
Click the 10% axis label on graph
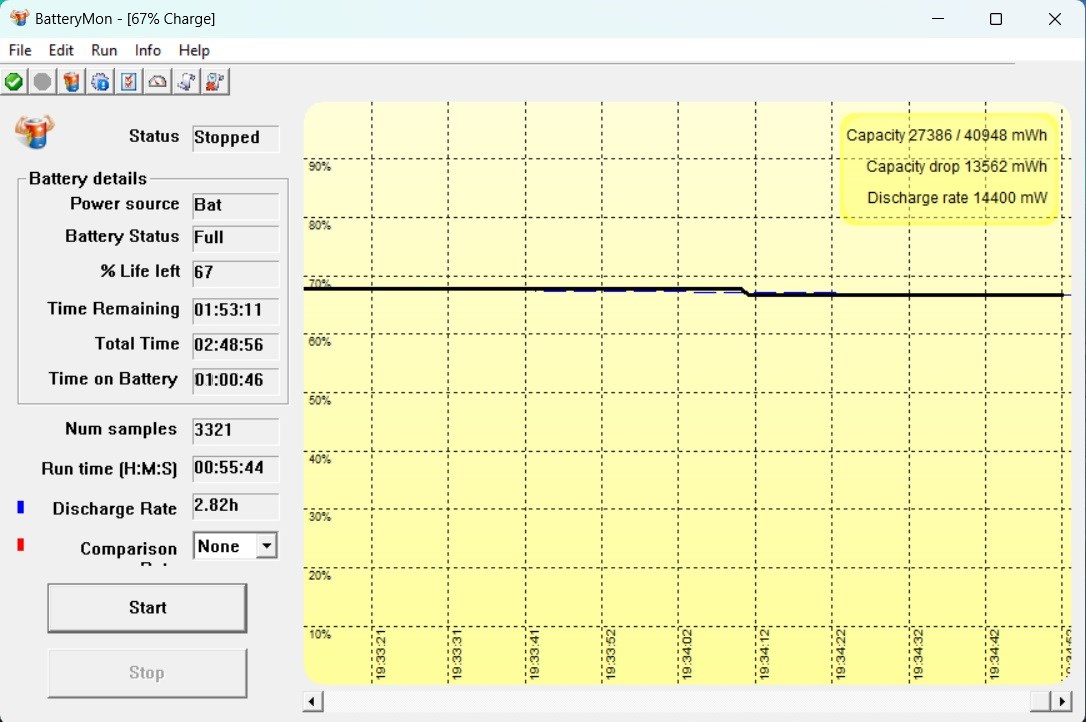tap(320, 634)
